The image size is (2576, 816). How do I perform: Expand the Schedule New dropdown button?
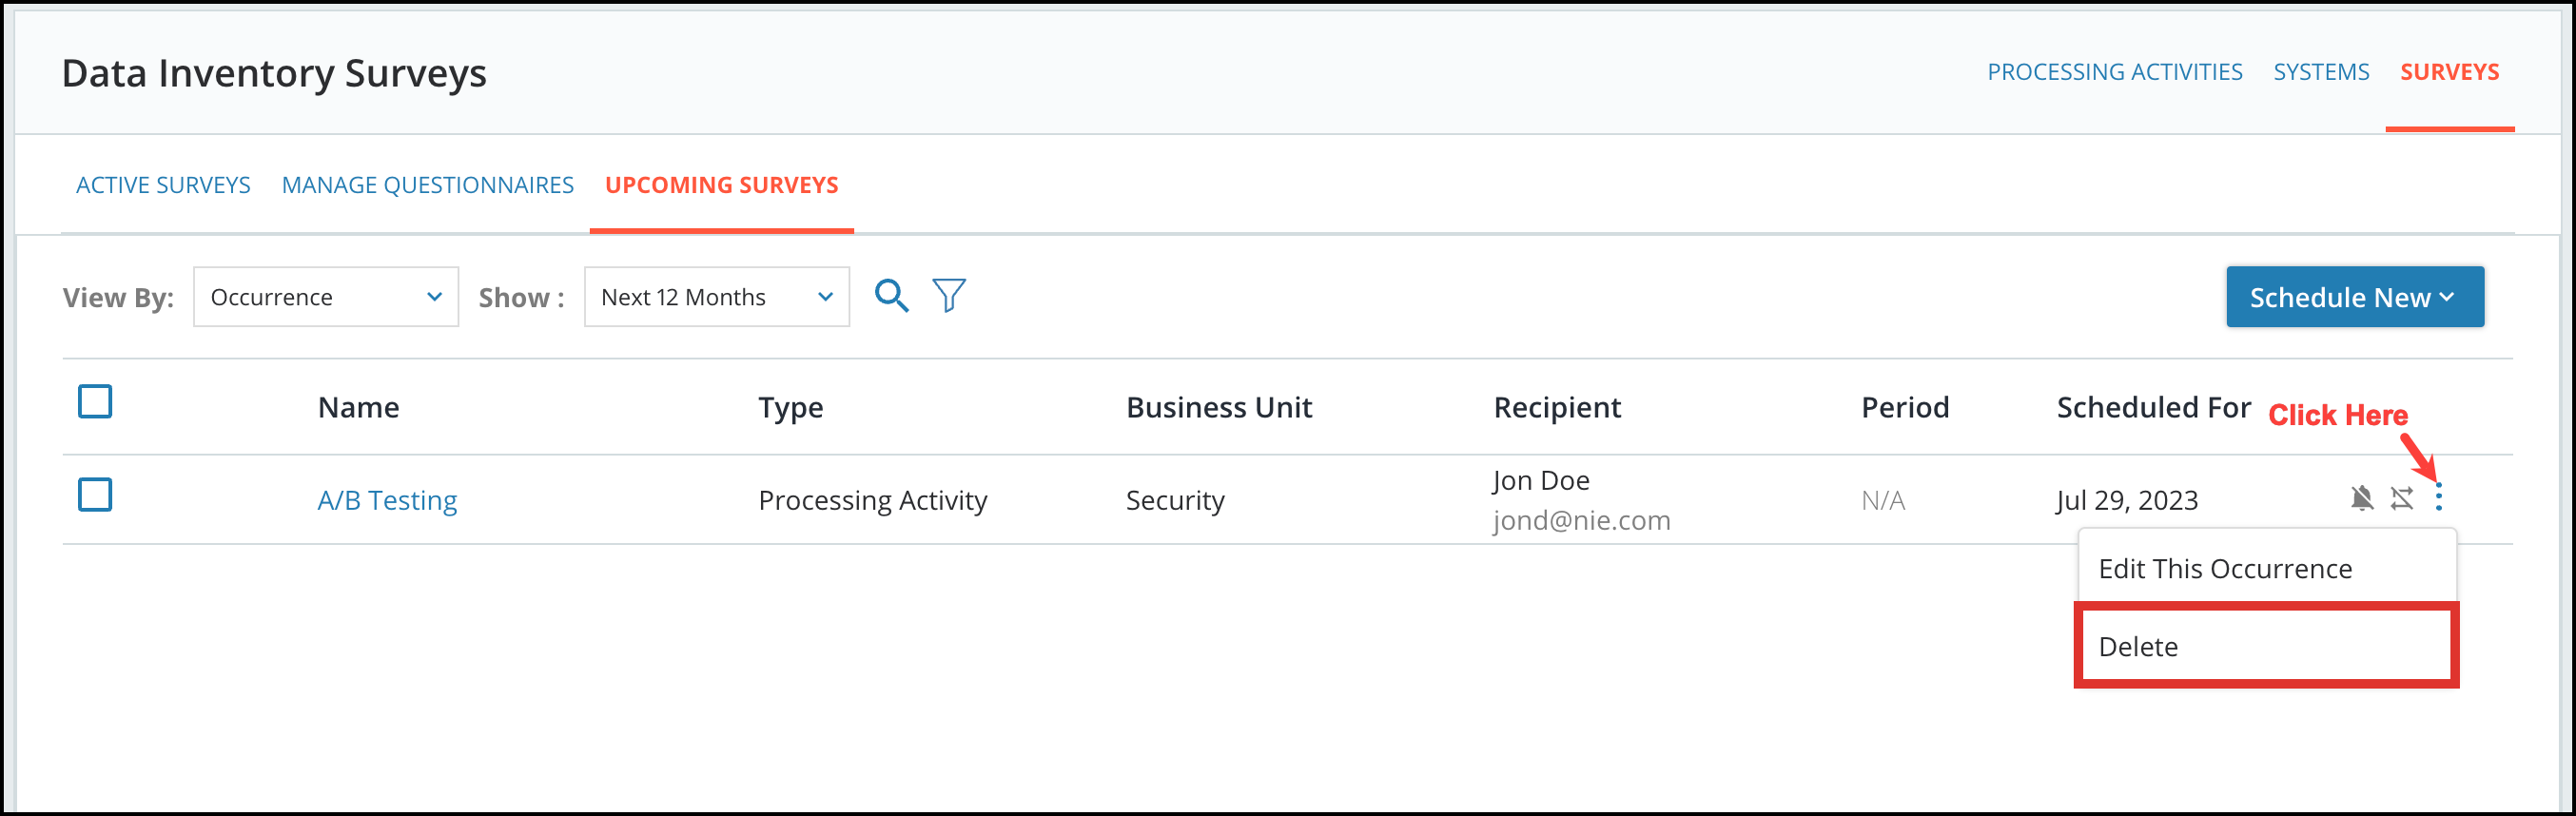point(2355,297)
